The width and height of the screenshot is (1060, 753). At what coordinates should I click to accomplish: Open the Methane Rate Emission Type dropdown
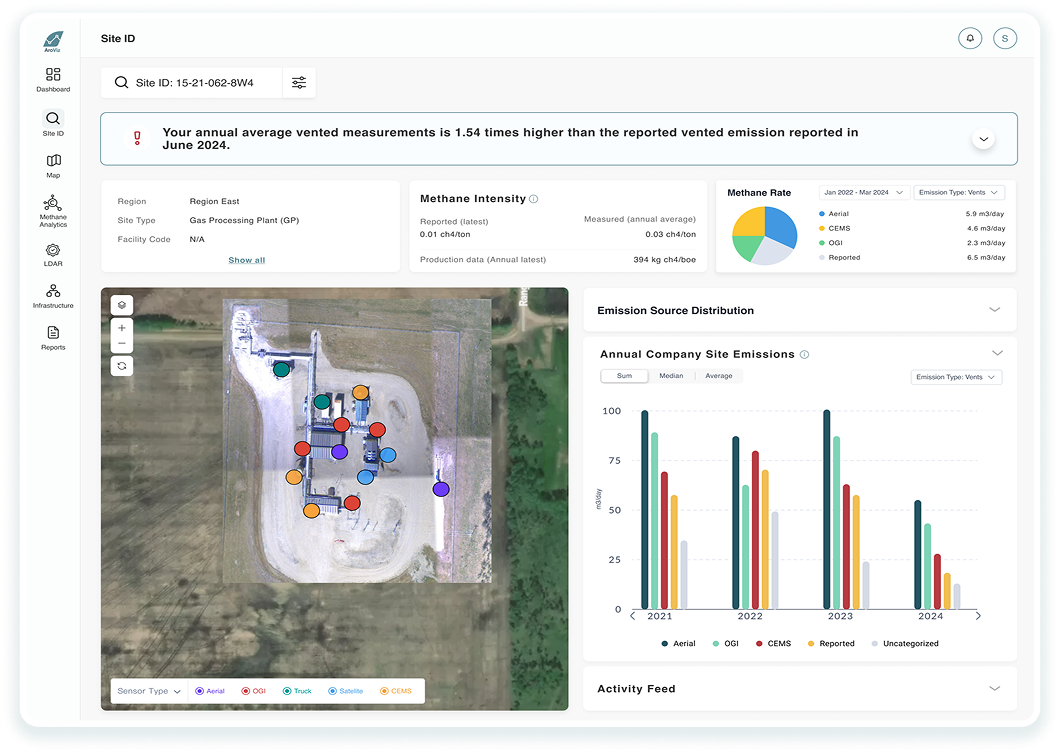click(x=959, y=193)
